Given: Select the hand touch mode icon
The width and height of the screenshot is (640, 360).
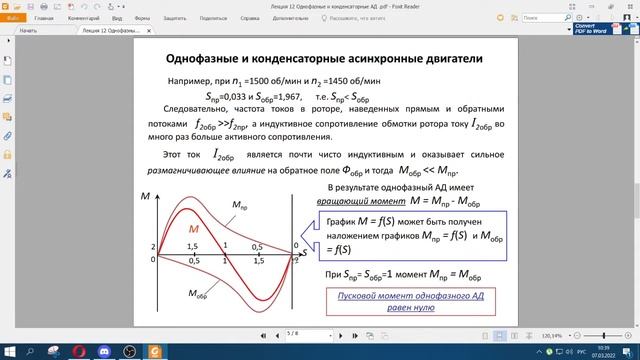Looking at the screenshot, I should tap(111, 7).
